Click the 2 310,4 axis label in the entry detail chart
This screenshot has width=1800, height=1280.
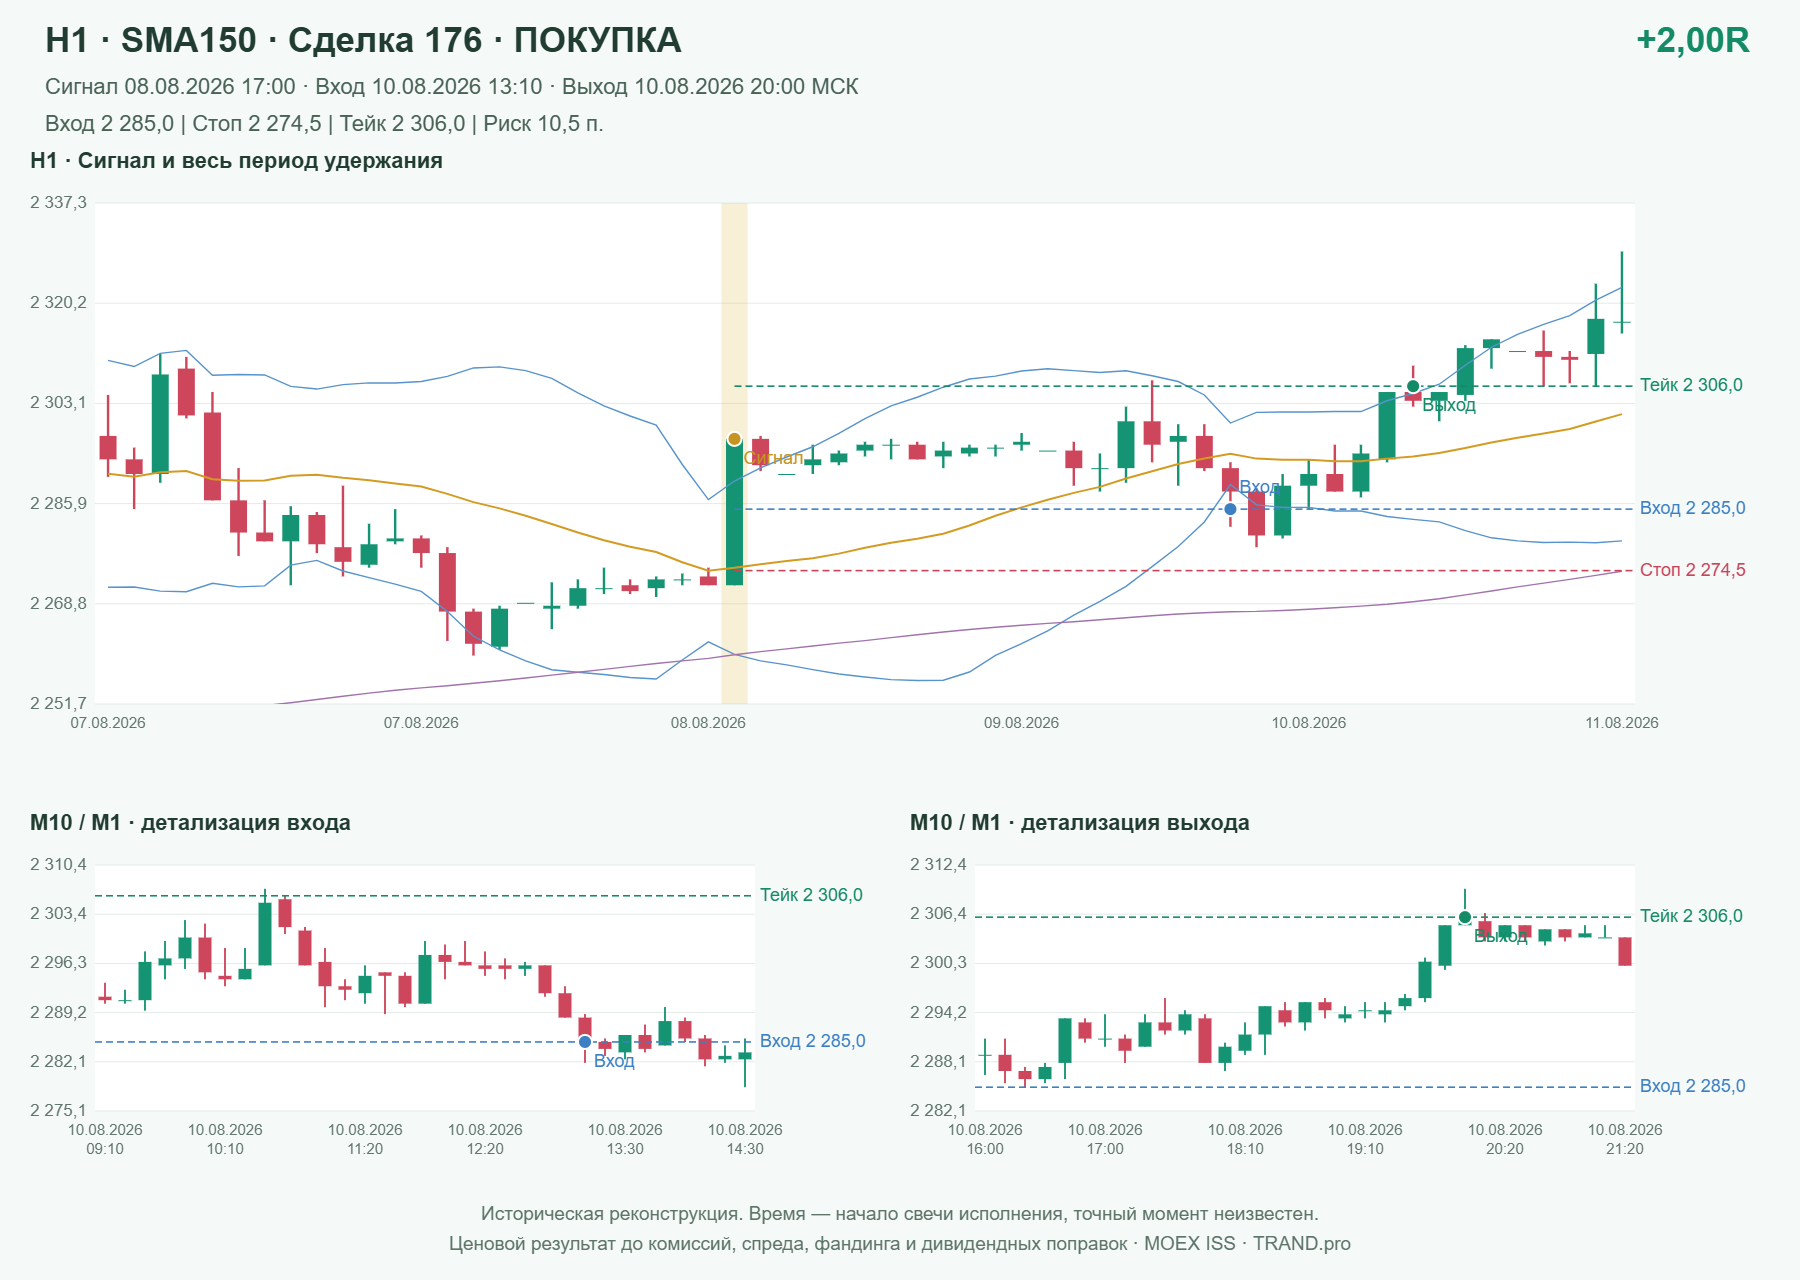[58, 865]
